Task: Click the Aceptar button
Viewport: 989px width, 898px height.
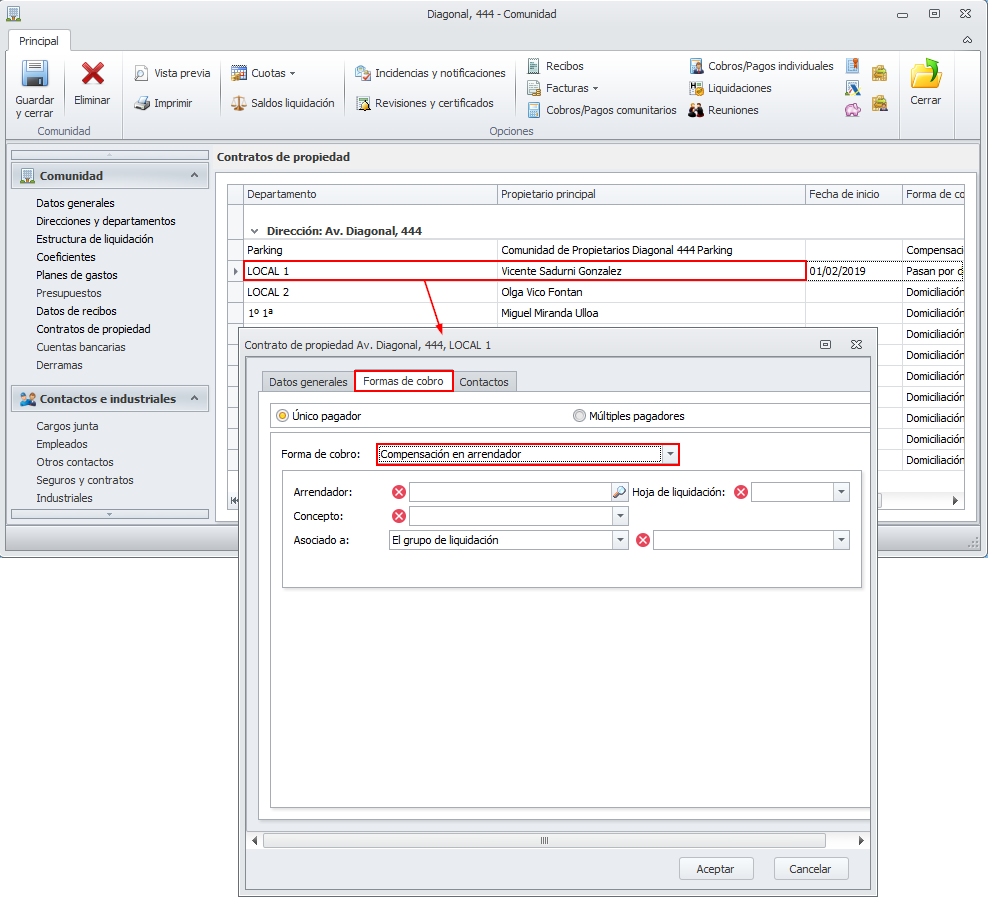Action: [715, 869]
